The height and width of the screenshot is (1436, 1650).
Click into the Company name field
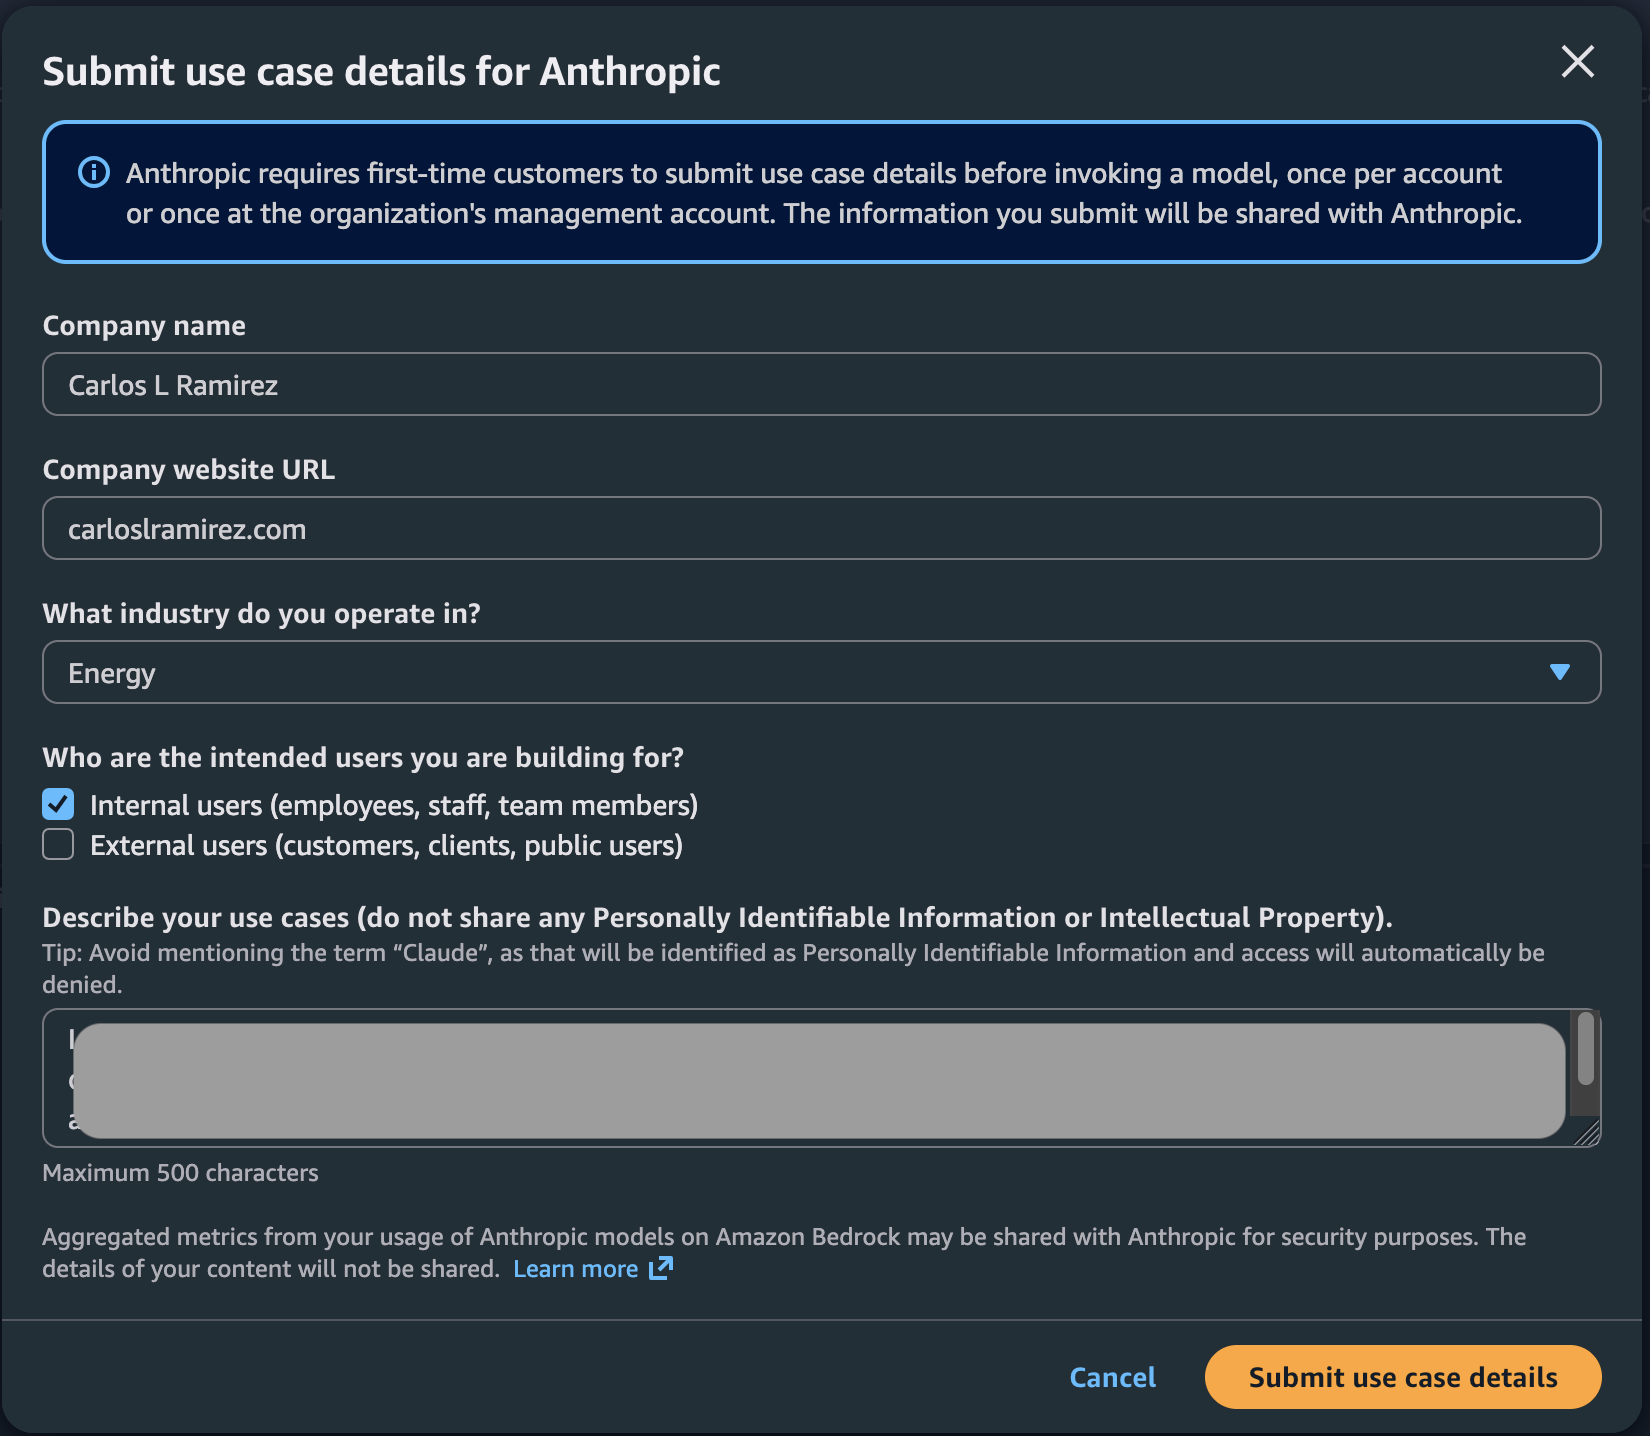pos(820,384)
